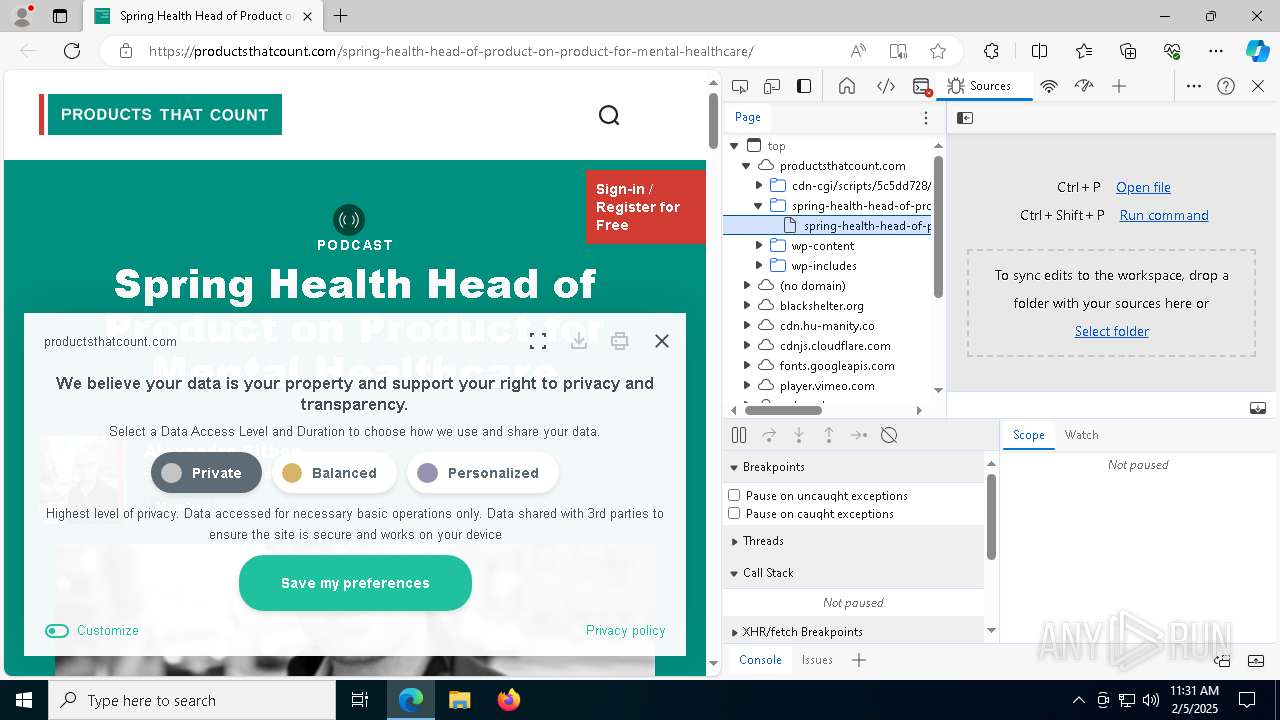Toggle the Customize switch
Image resolution: width=1280 pixels, height=720 pixels.
tap(57, 630)
